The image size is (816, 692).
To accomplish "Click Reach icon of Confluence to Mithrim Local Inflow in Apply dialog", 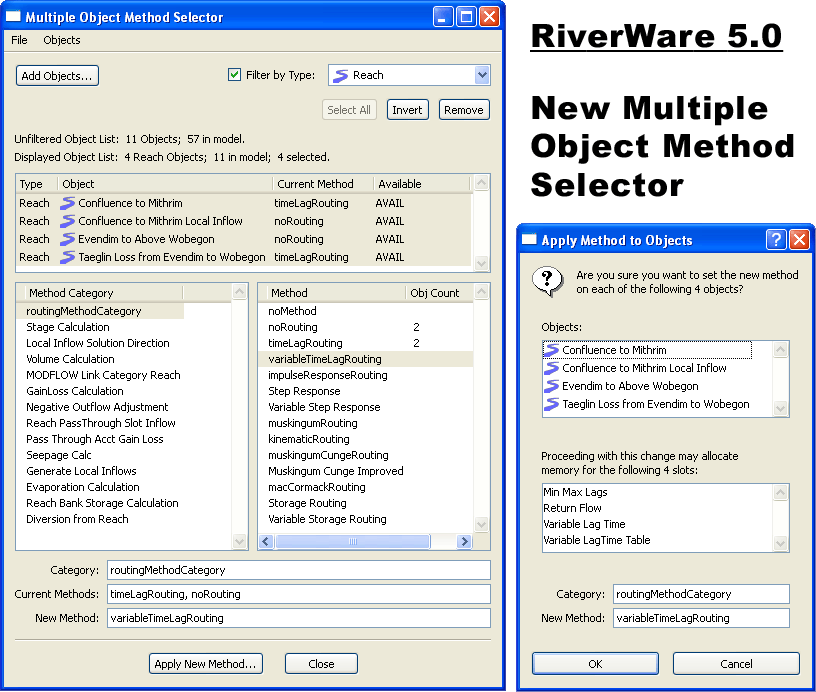I will point(552,368).
